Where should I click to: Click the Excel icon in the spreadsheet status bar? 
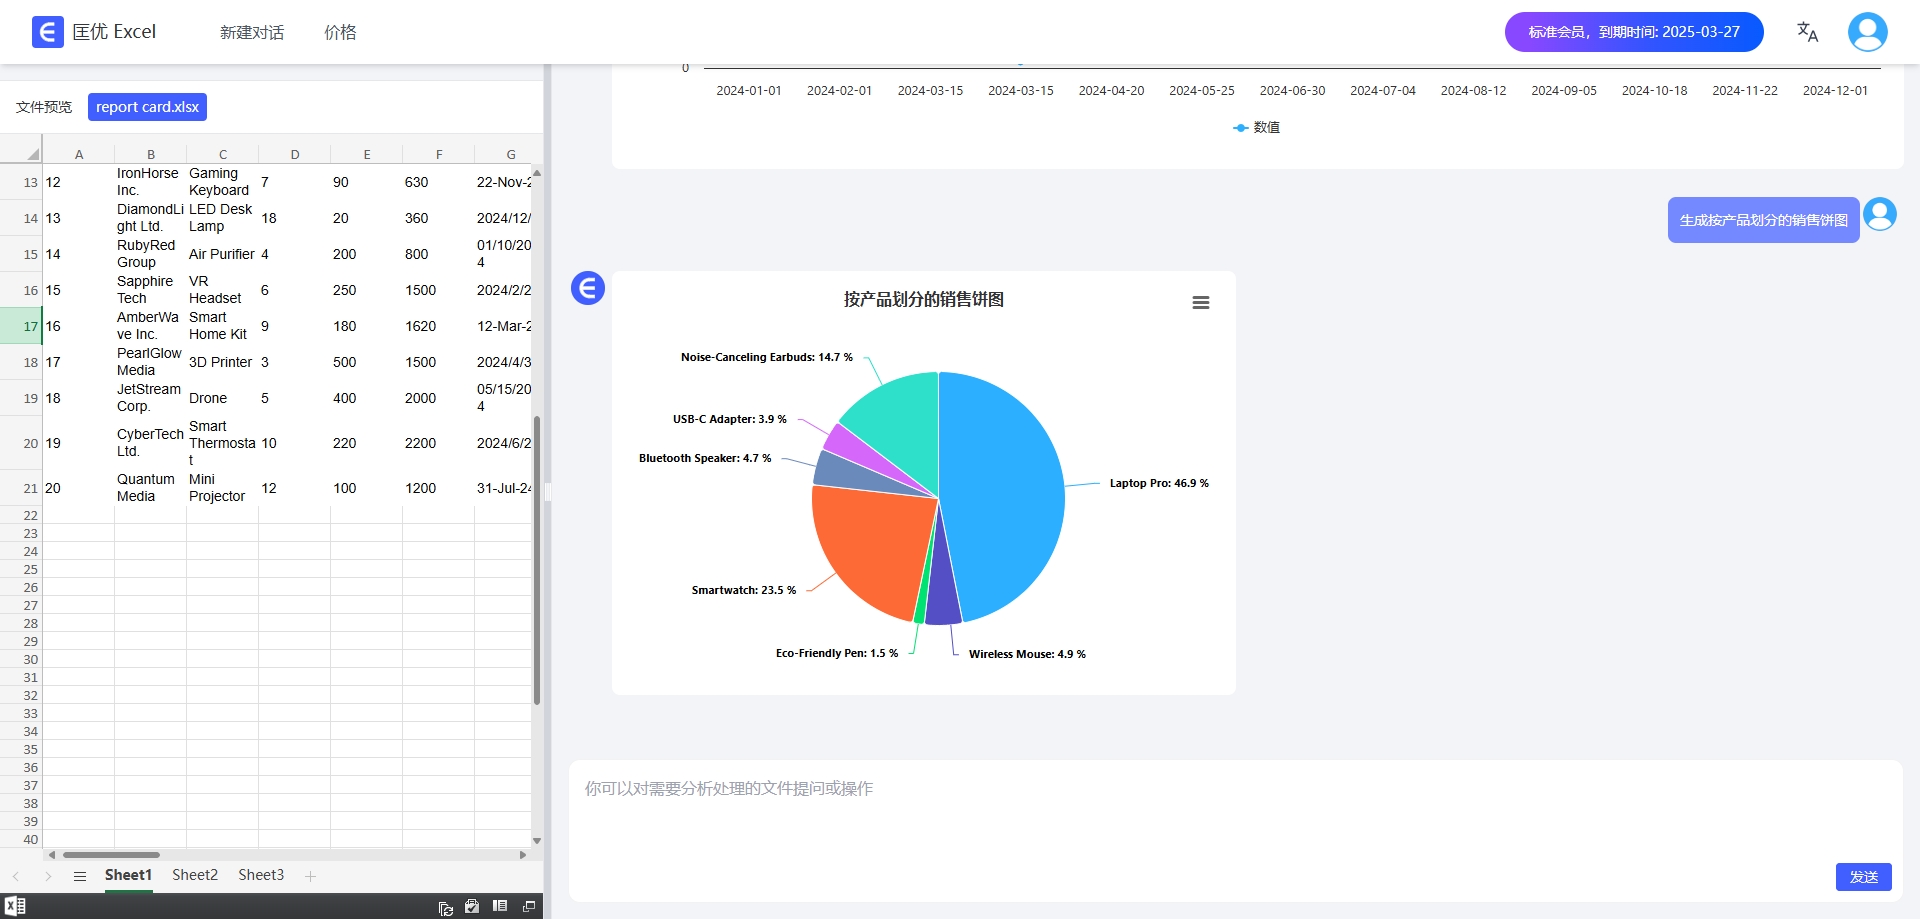15,906
